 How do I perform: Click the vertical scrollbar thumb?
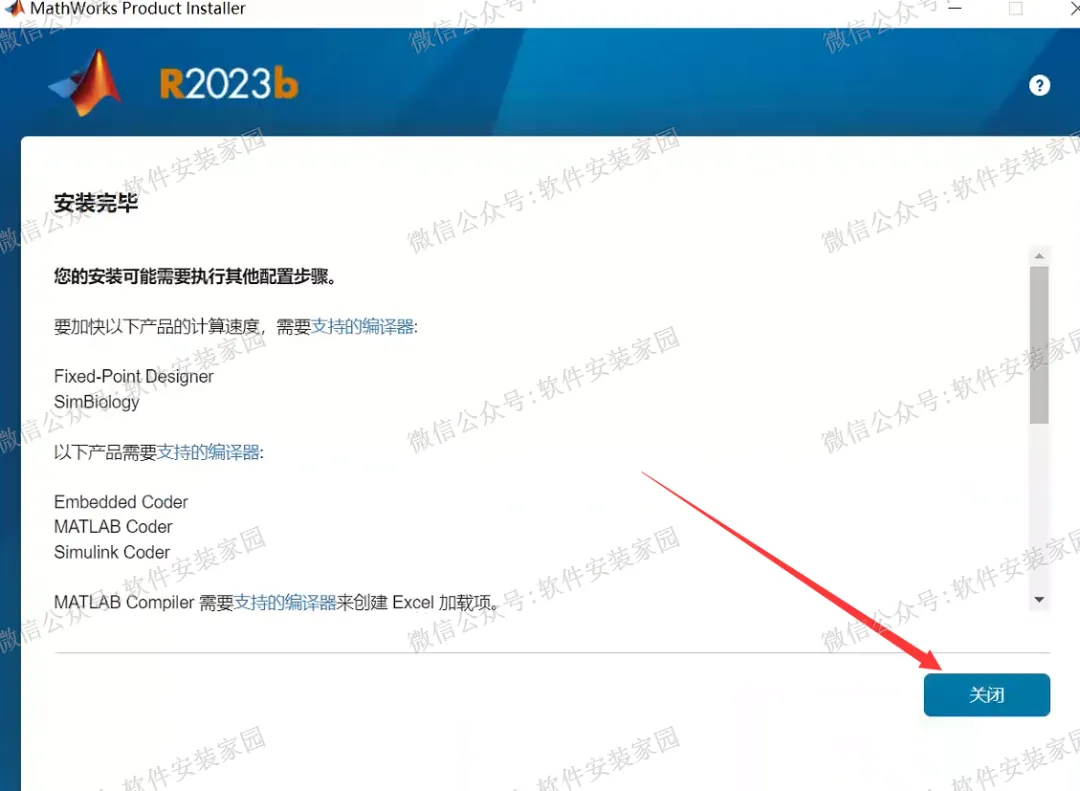(1039, 345)
